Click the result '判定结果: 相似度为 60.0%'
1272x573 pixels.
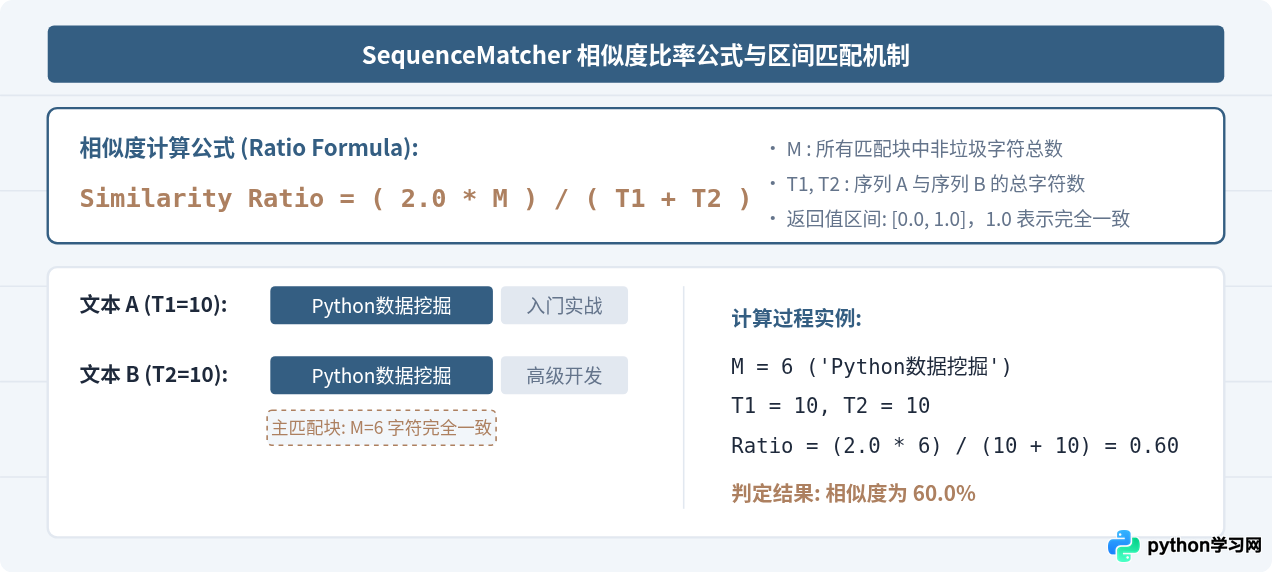854,493
